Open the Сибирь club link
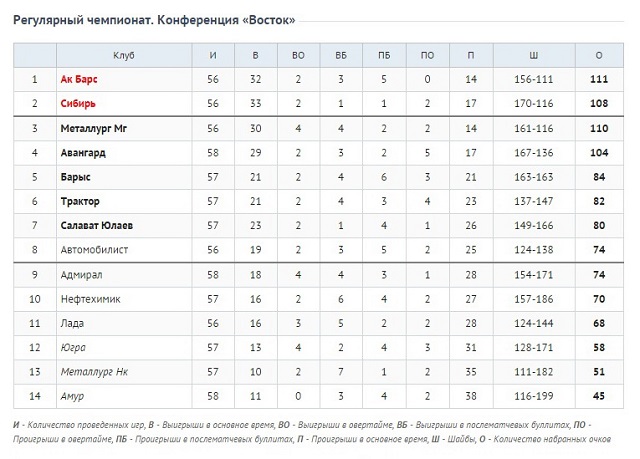Image resolution: width=640 pixels, height=459 pixels. (x=78, y=104)
